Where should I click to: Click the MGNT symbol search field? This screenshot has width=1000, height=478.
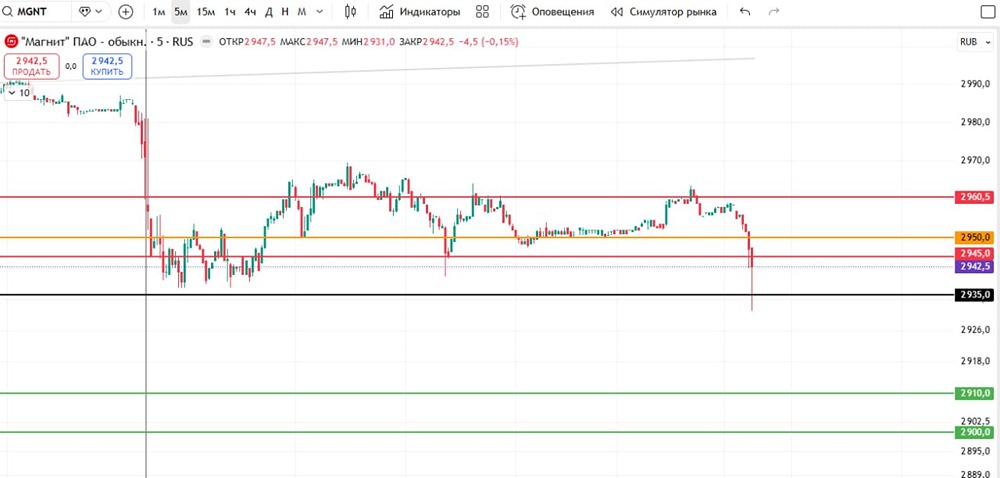tap(35, 11)
